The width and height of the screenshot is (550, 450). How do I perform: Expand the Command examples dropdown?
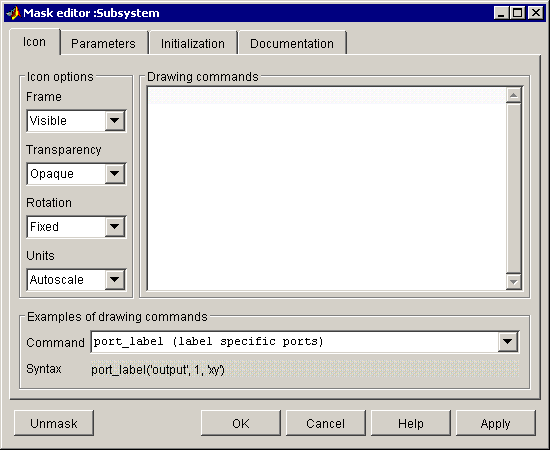click(508, 342)
